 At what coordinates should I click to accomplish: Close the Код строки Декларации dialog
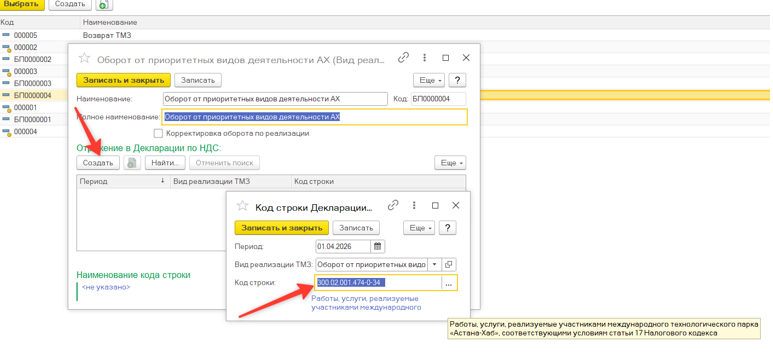[x=456, y=205]
